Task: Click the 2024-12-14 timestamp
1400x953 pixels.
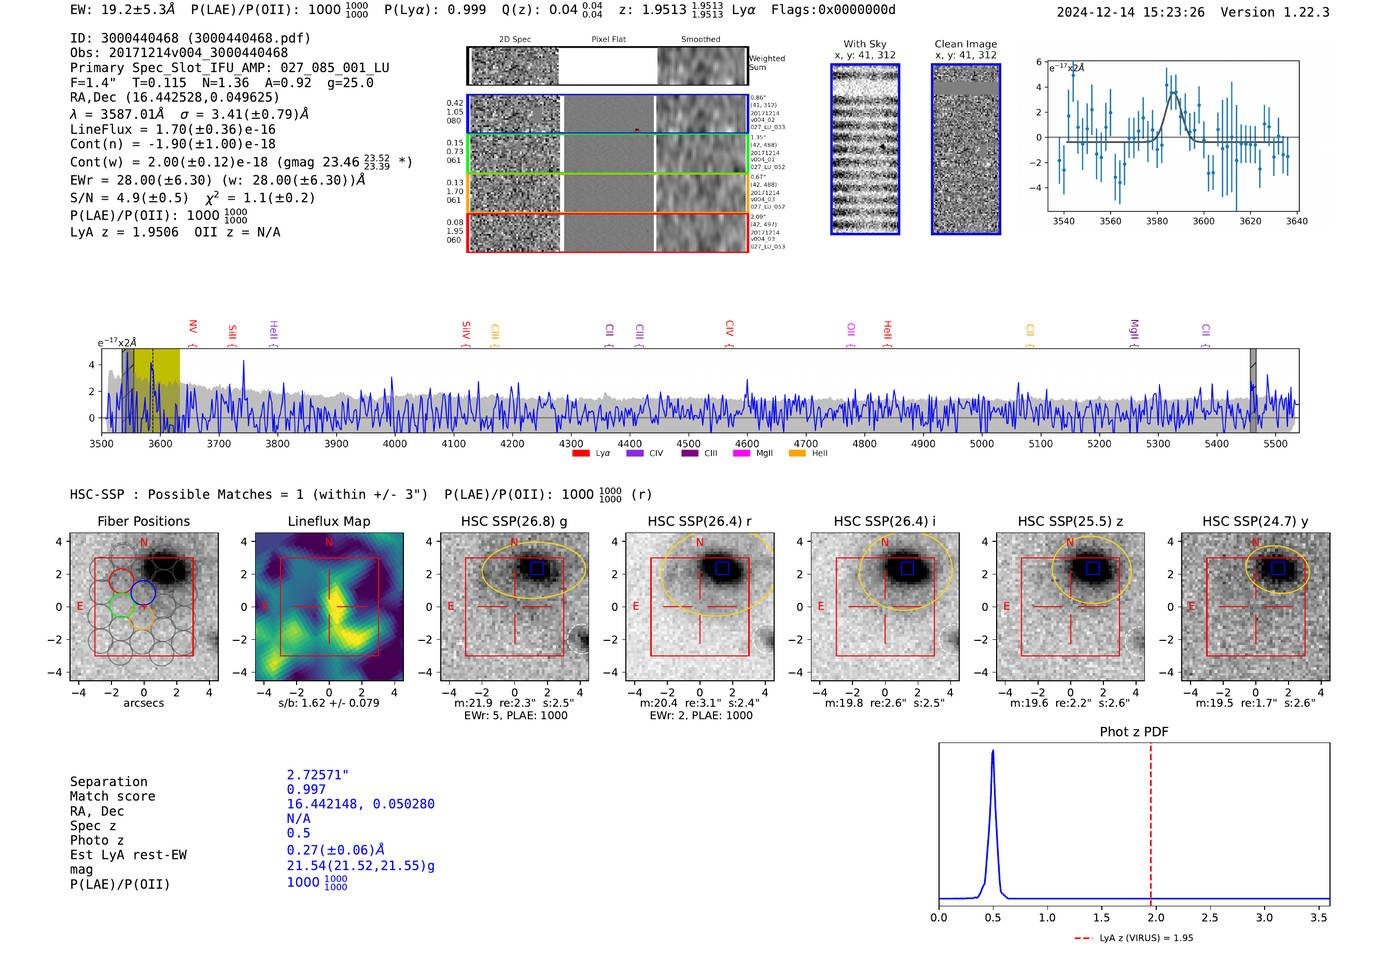Action: (x=1131, y=12)
